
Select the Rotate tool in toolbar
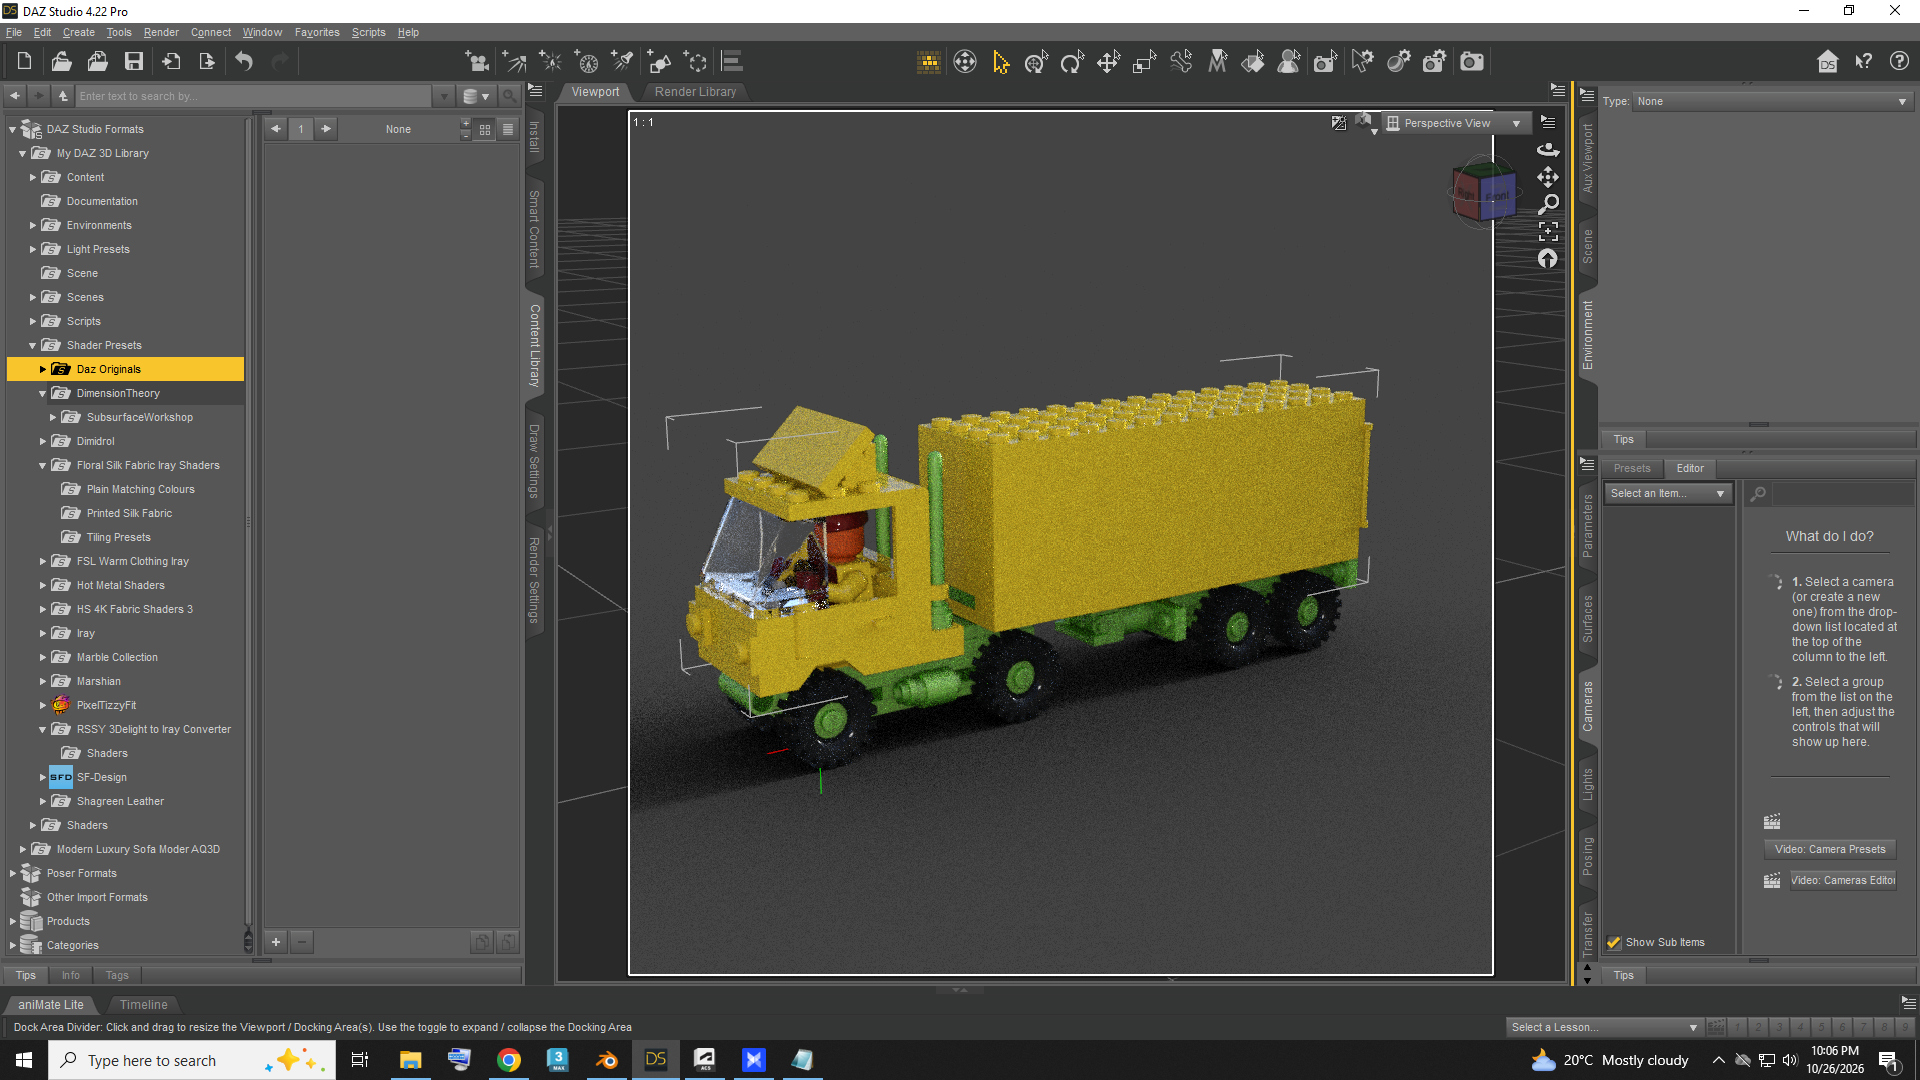1072,62
